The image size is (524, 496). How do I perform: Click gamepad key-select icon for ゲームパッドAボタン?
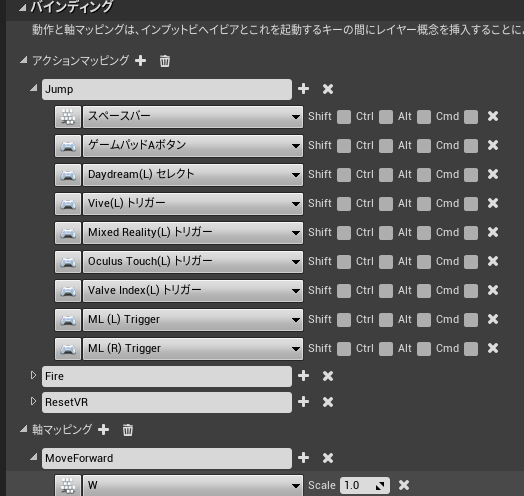pyautogui.click(x=68, y=146)
